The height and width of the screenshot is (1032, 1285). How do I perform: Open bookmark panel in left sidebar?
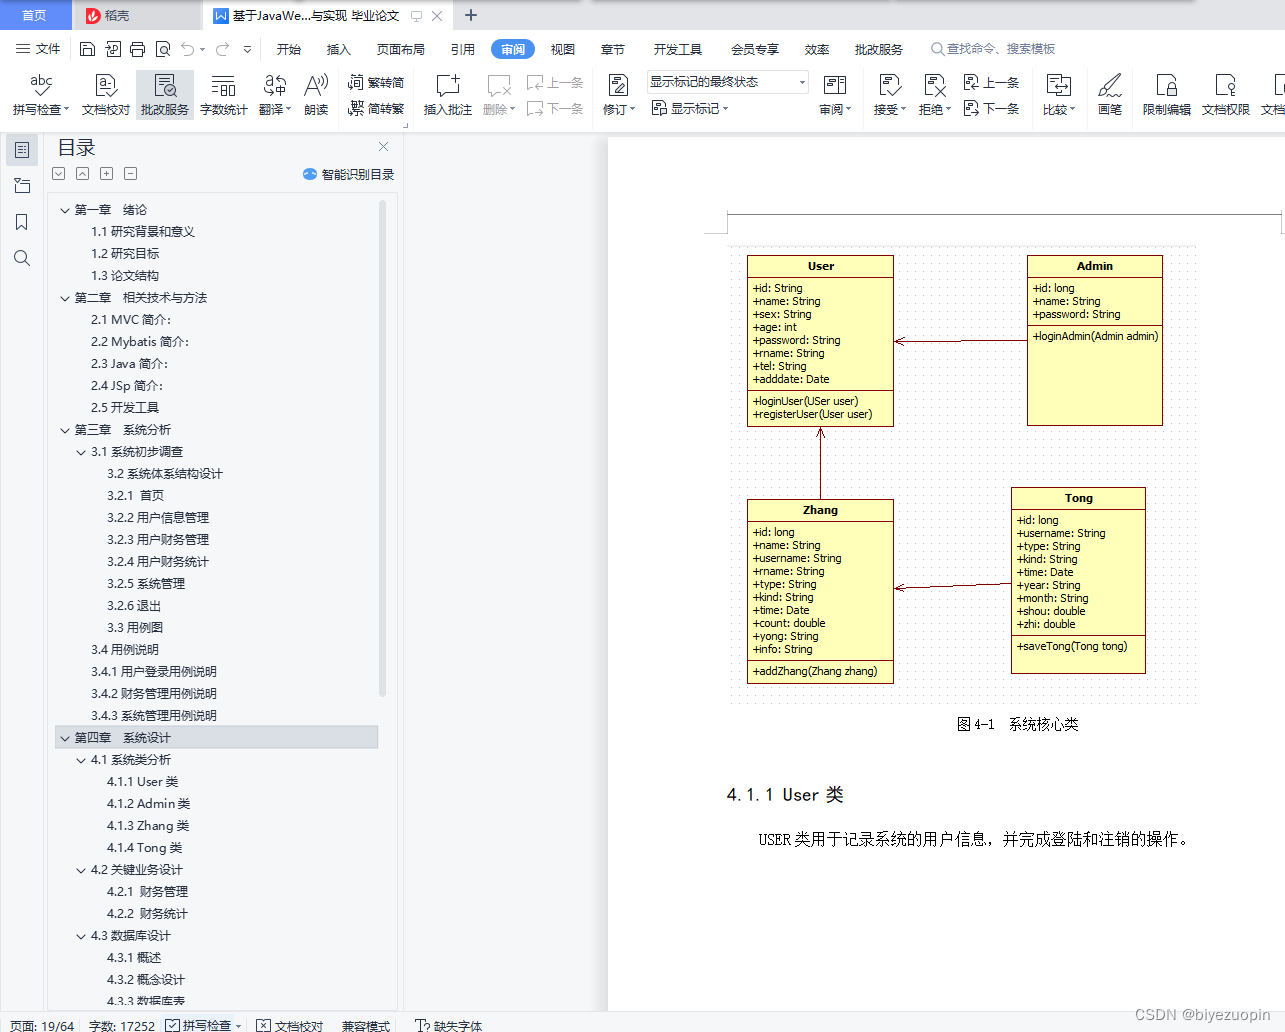click(x=22, y=222)
